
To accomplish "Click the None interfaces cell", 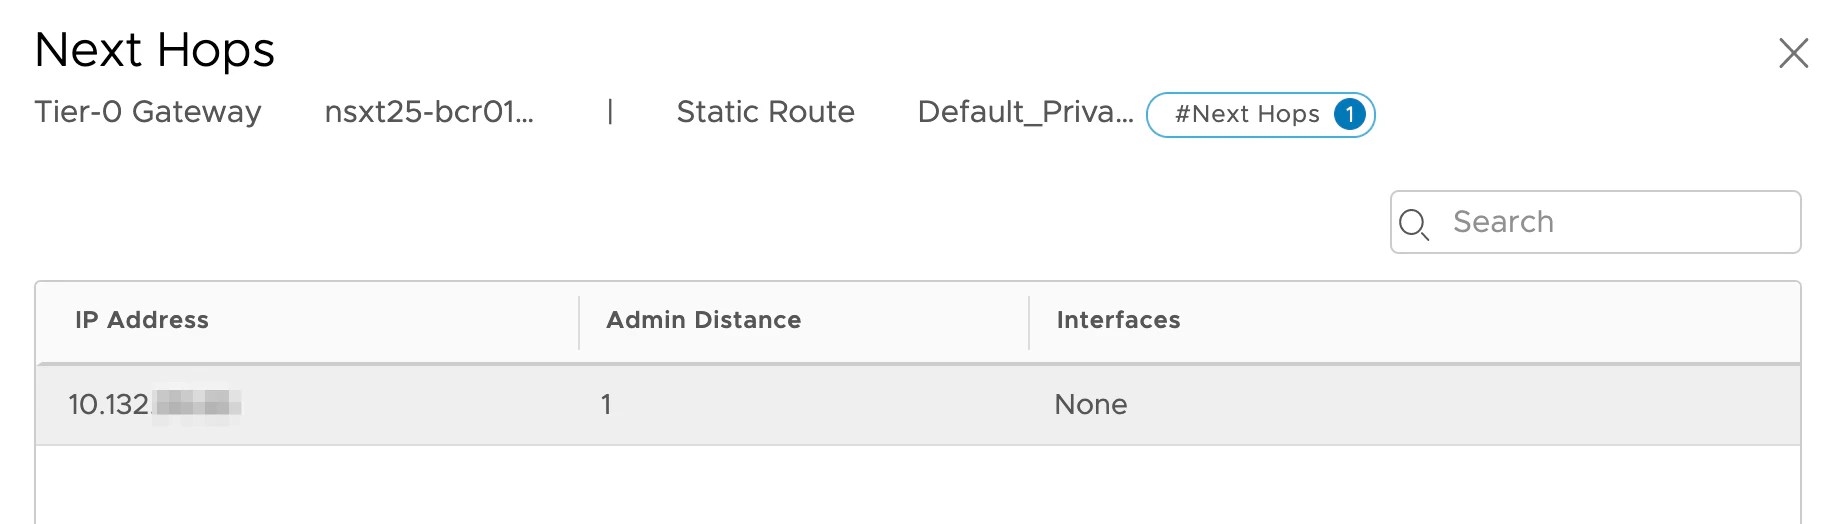I will [1090, 404].
